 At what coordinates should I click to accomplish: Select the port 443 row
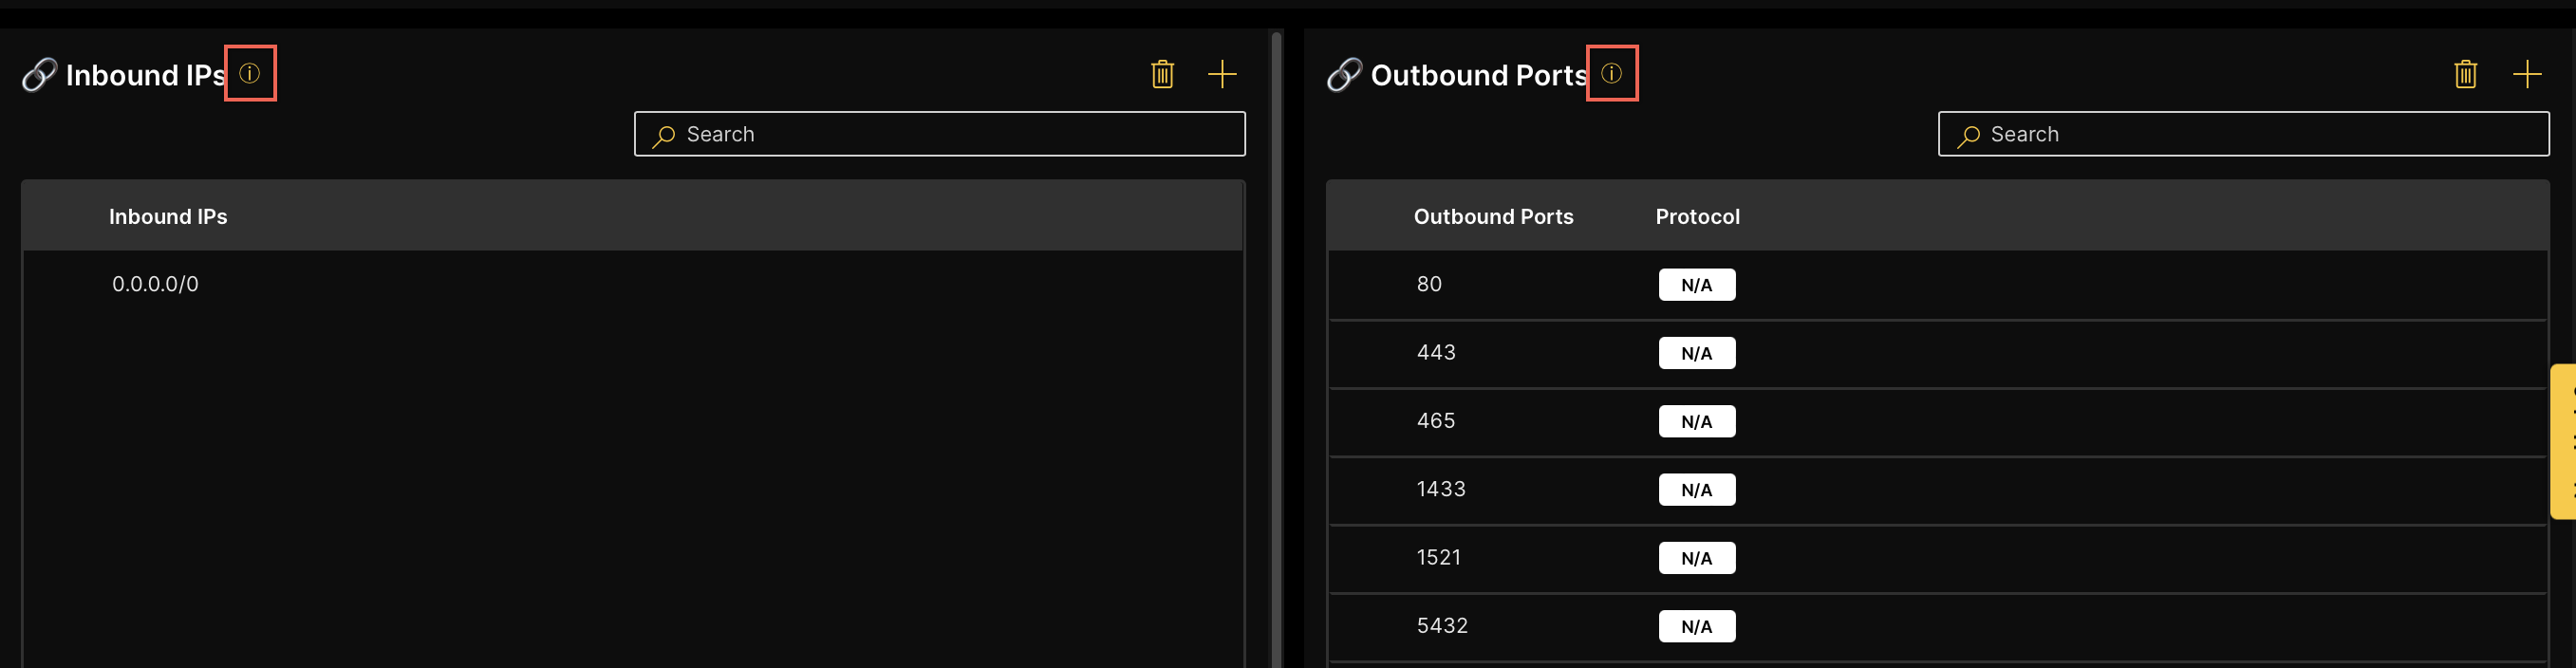(1436, 353)
